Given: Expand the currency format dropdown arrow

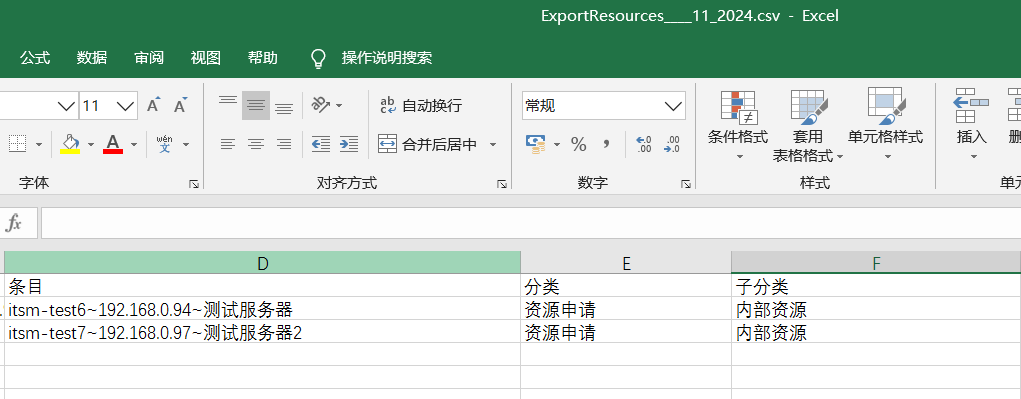Looking at the screenshot, I should point(557,144).
